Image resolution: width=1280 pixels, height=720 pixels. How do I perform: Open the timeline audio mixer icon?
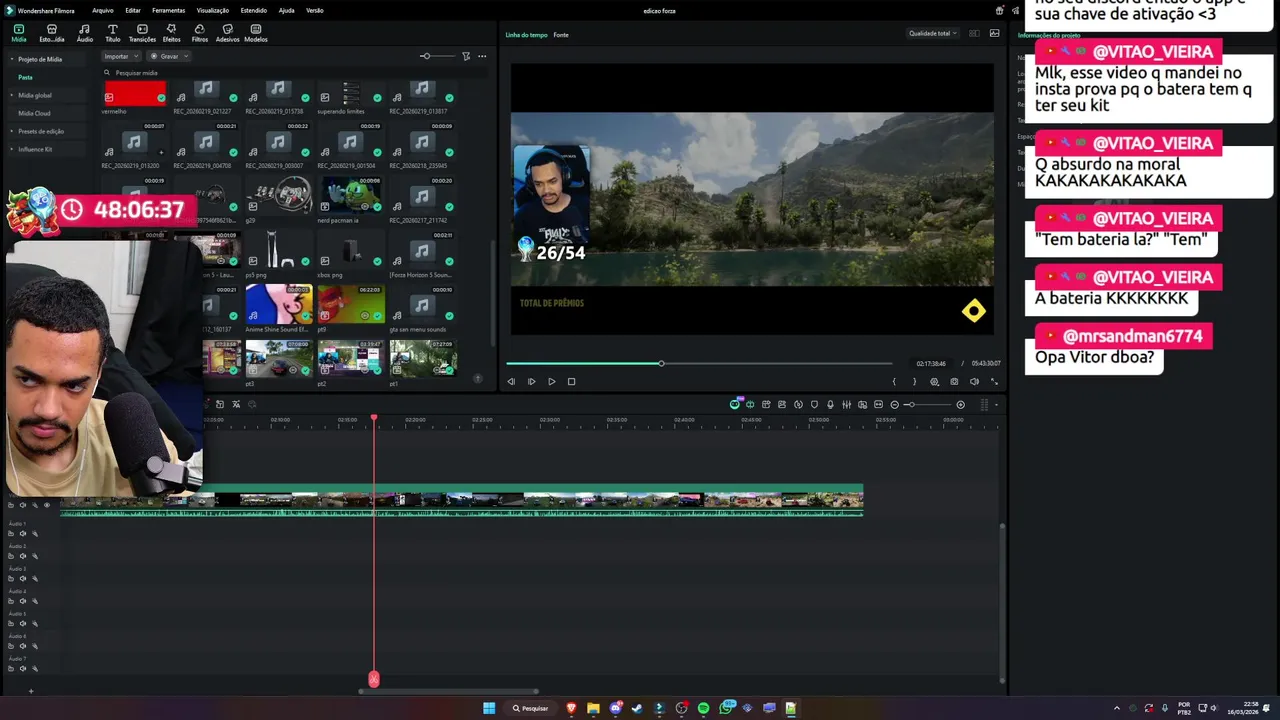(846, 404)
